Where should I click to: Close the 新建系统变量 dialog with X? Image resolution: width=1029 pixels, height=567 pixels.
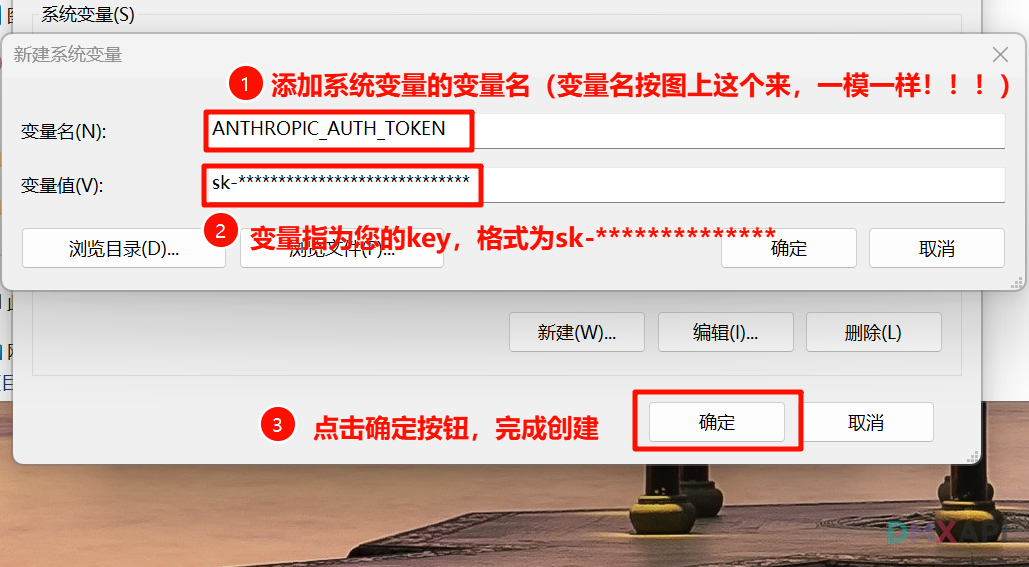1000,54
